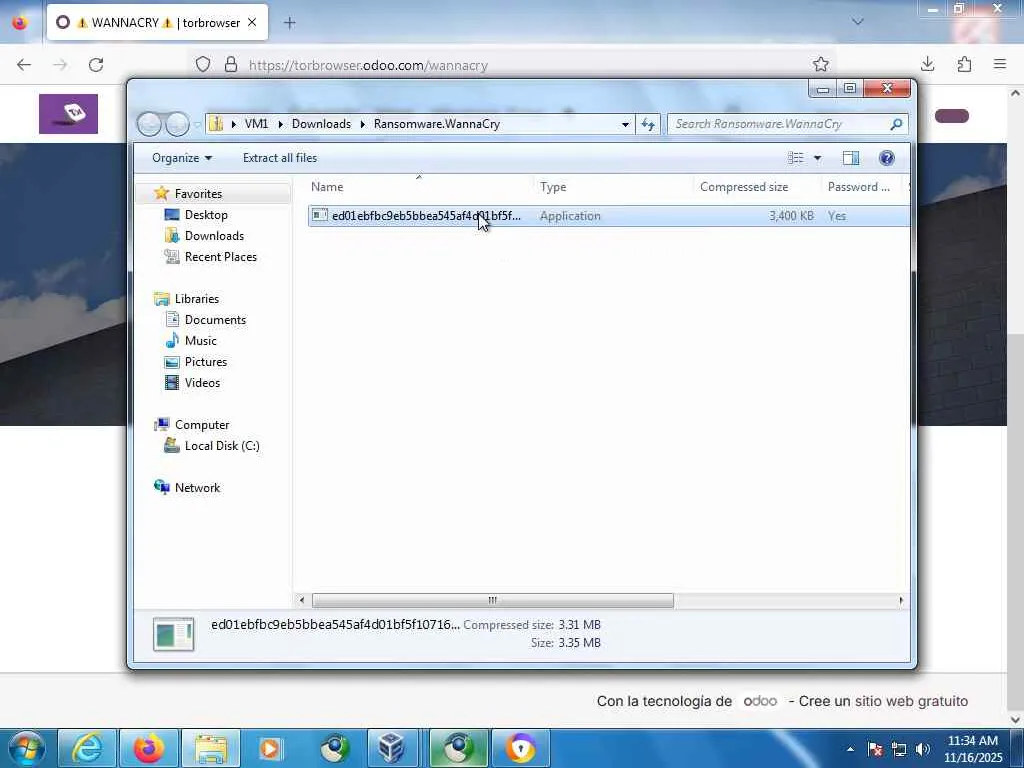Viewport: 1024px width, 768px height.
Task: Click the Password column header
Action: click(x=863, y=187)
